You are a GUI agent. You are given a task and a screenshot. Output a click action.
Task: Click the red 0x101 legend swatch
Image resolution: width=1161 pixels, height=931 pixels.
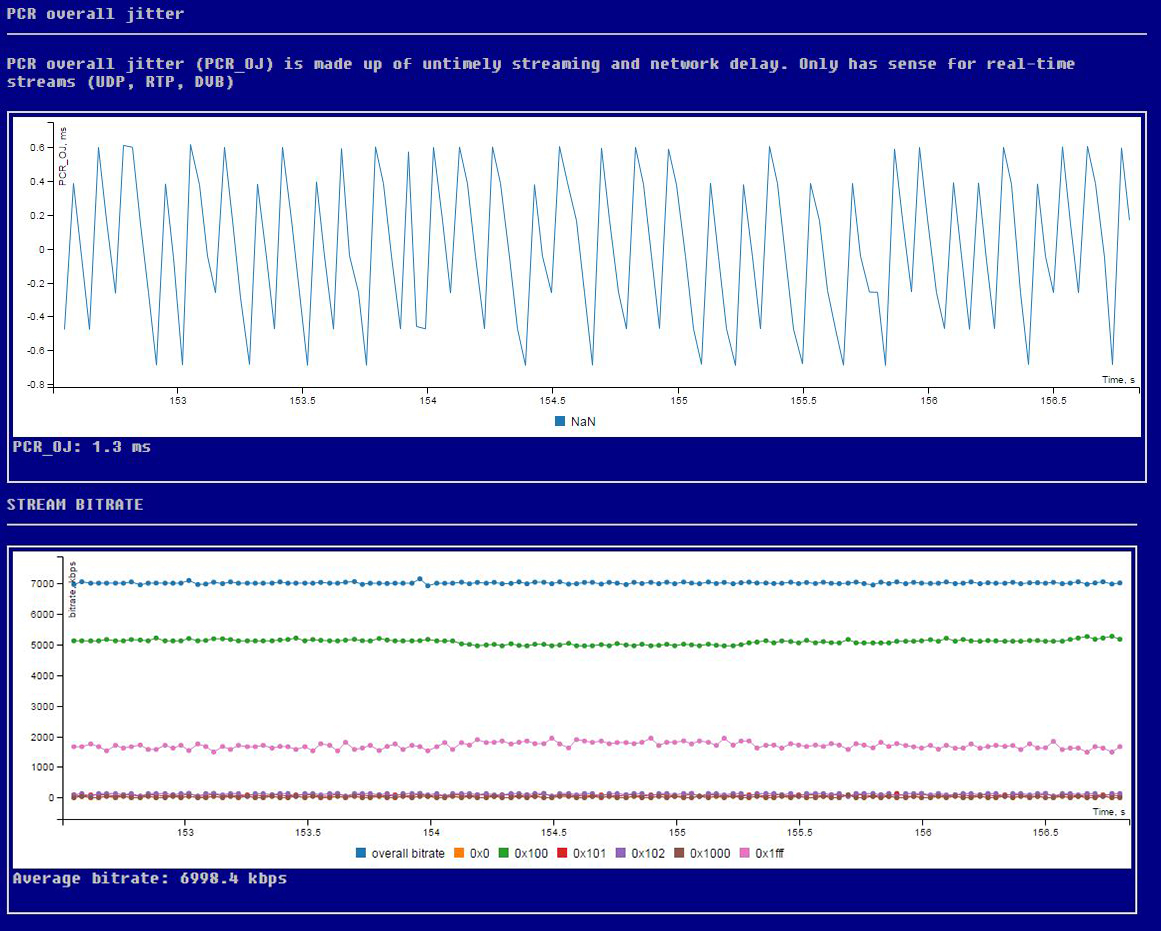click(x=562, y=853)
